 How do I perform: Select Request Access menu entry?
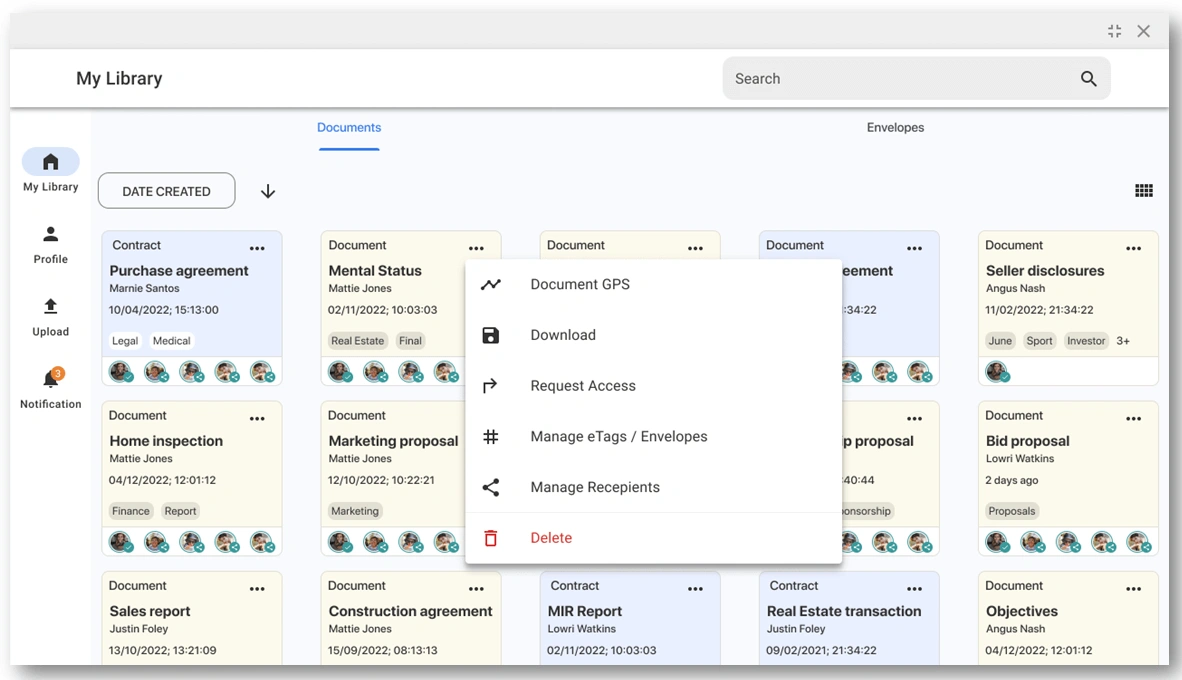tap(654, 385)
